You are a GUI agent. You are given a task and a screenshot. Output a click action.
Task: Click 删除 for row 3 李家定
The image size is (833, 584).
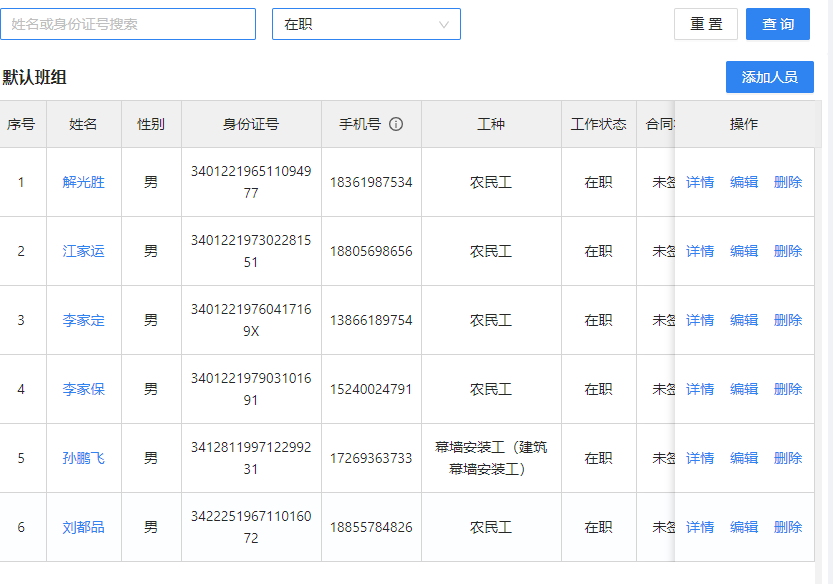click(788, 320)
